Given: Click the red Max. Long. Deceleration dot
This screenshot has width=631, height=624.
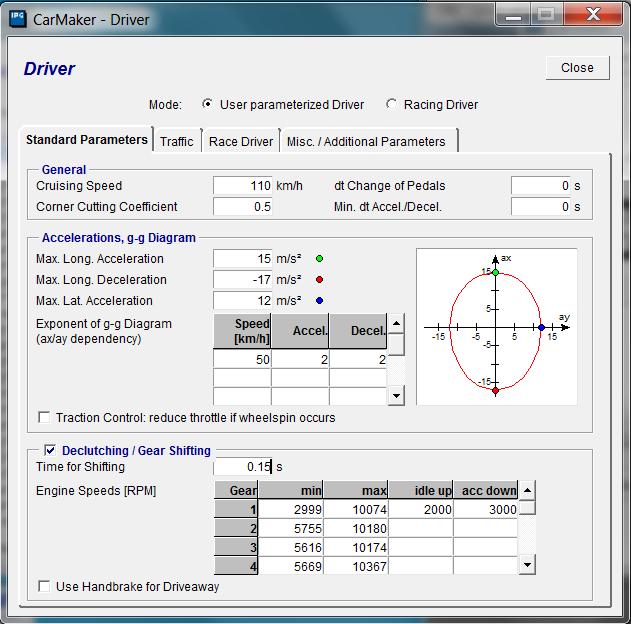Looking at the screenshot, I should [x=320, y=280].
